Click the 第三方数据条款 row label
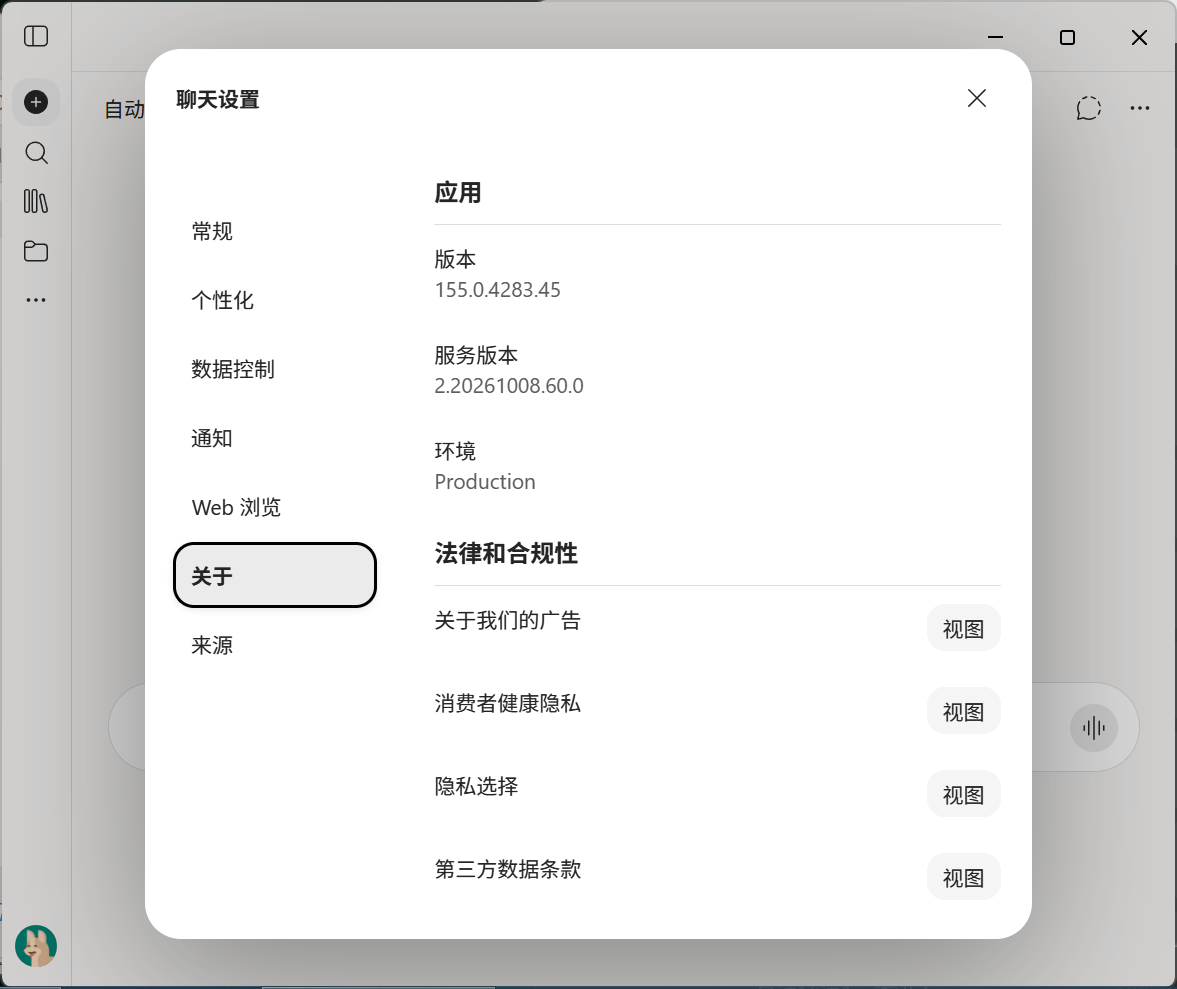This screenshot has height=989, width=1177. click(507, 870)
